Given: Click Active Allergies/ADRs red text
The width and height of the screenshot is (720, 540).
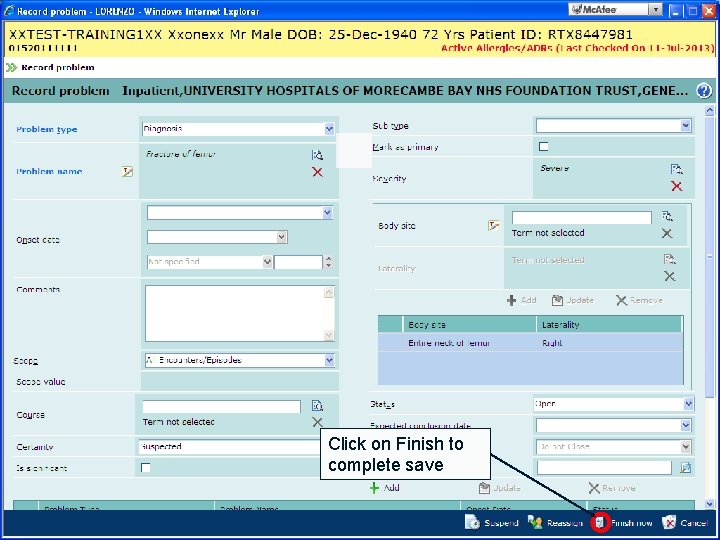Looking at the screenshot, I should (x=578, y=48).
